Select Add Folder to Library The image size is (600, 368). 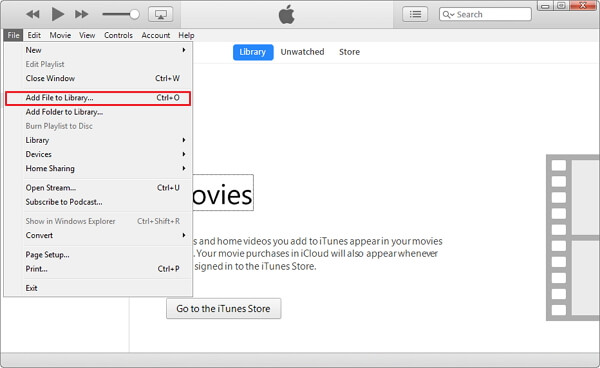tap(98, 112)
